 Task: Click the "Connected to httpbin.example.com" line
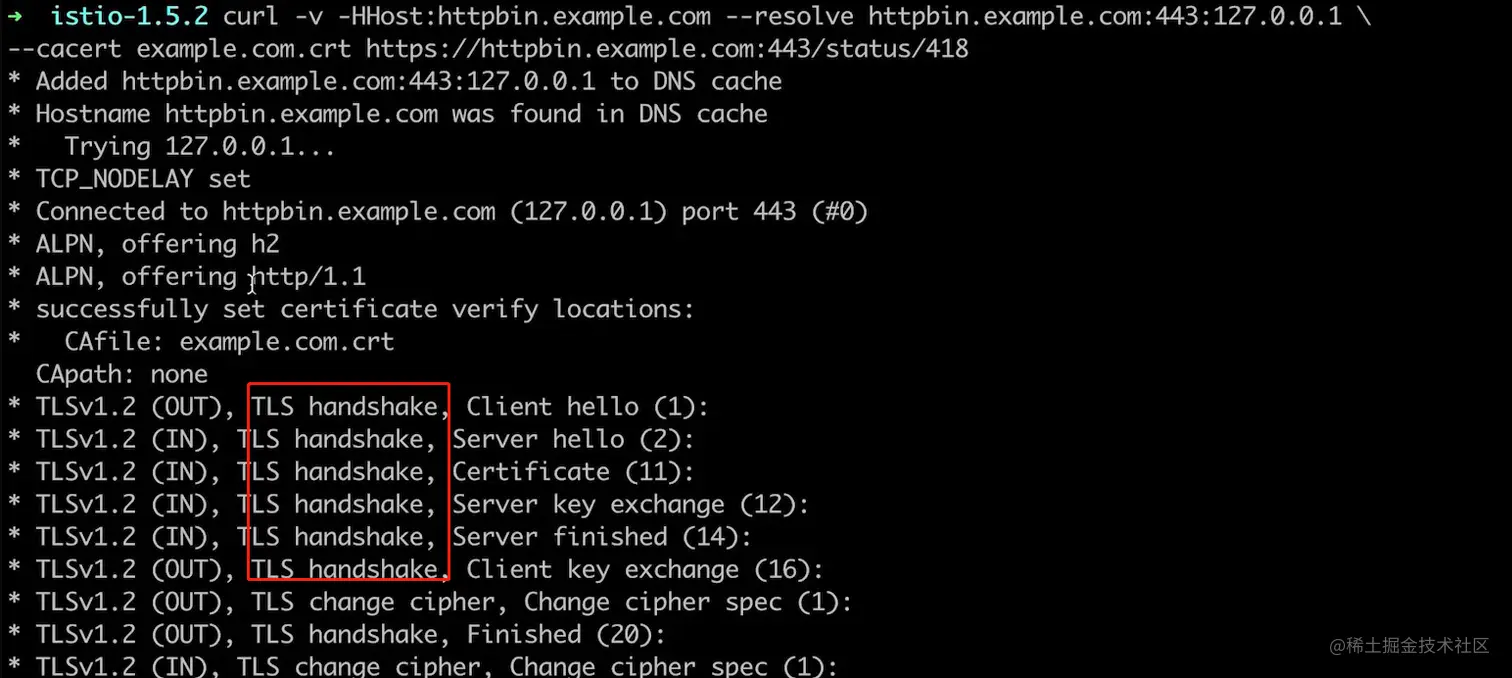tap(451, 212)
